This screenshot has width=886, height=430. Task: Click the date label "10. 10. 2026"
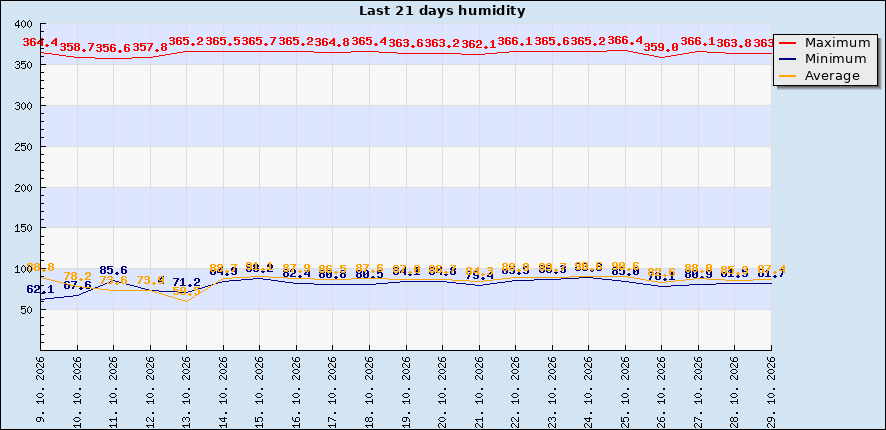pyautogui.click(x=77, y=390)
